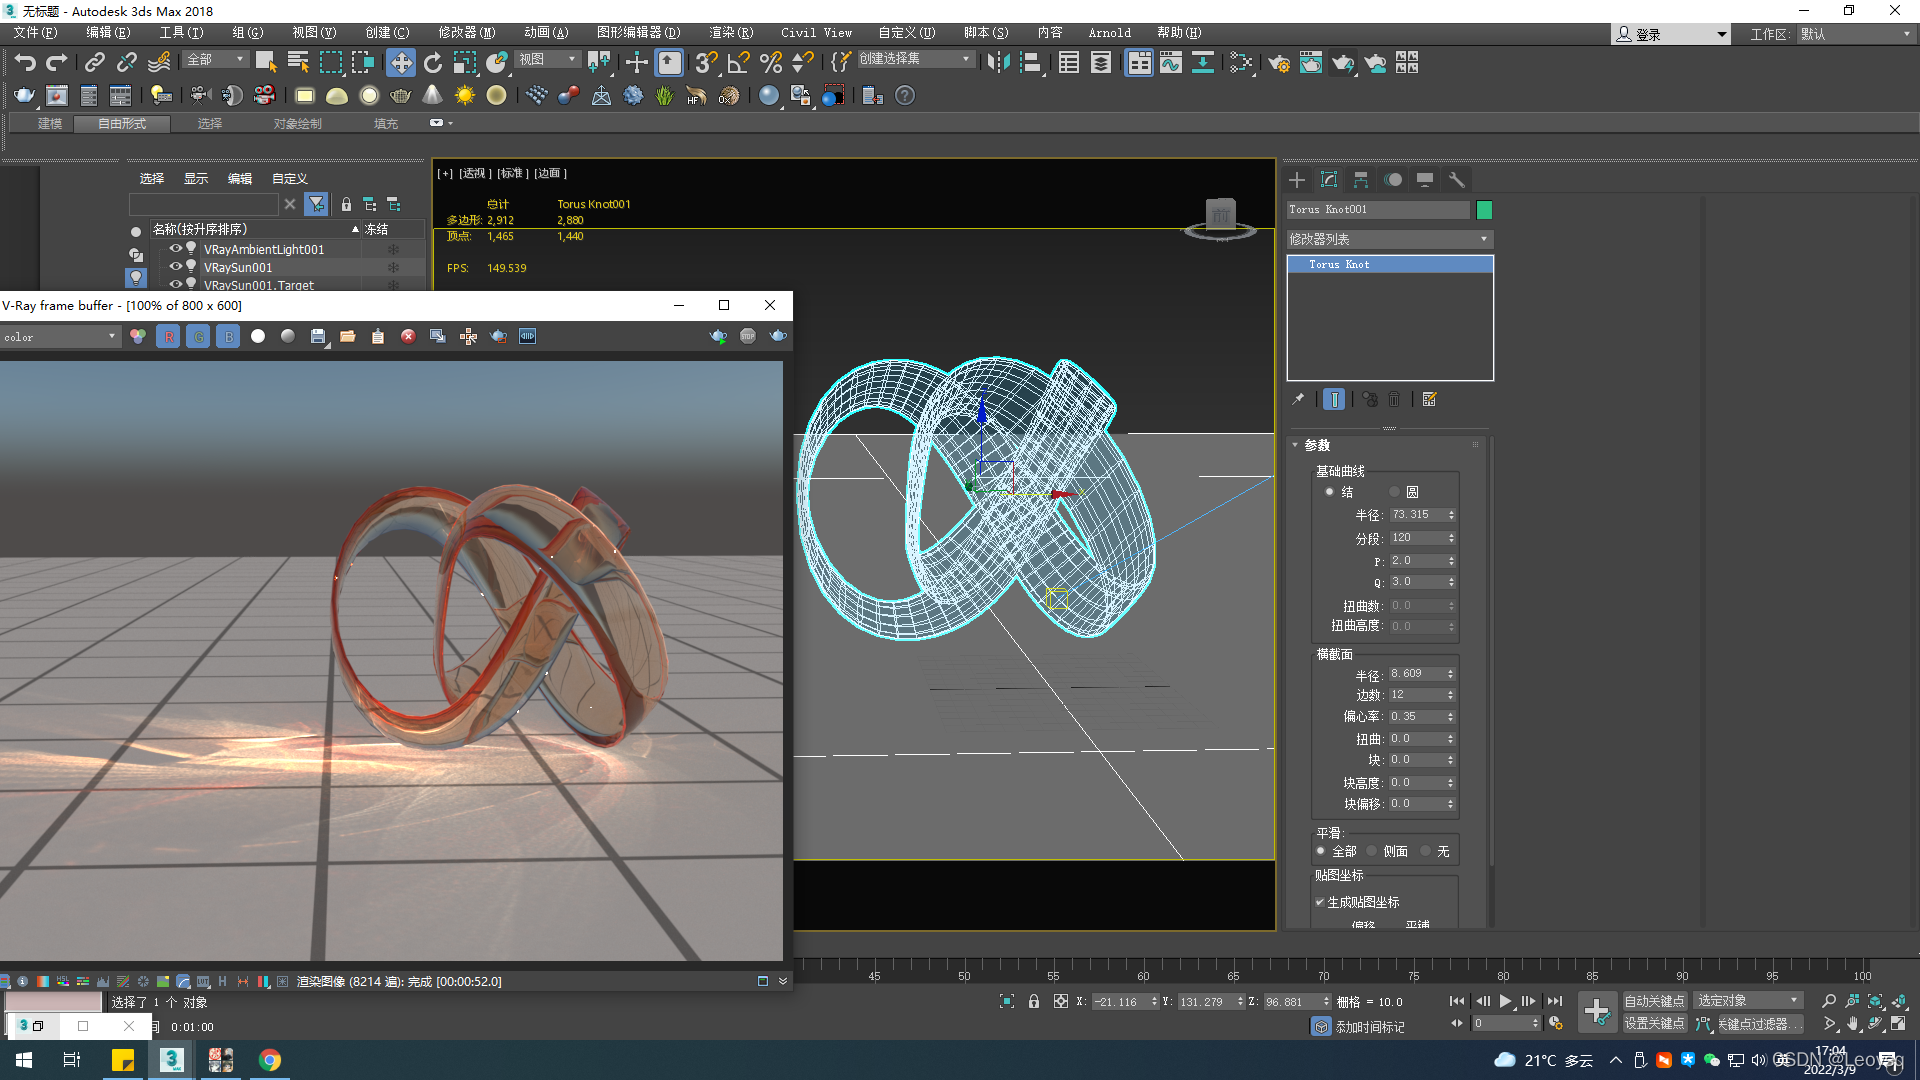Click the 设置关键点 button
1920x1080 pixels.
point(1654,1024)
